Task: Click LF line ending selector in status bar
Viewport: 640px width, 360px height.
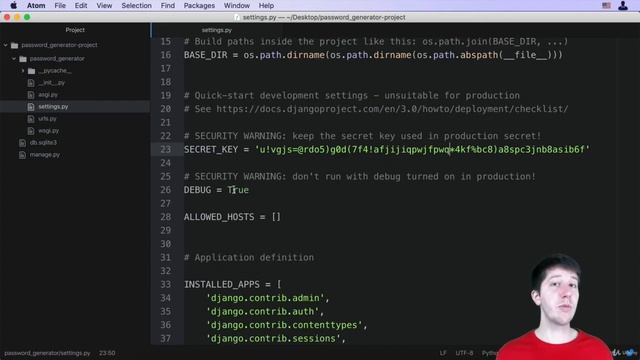Action: point(443,353)
